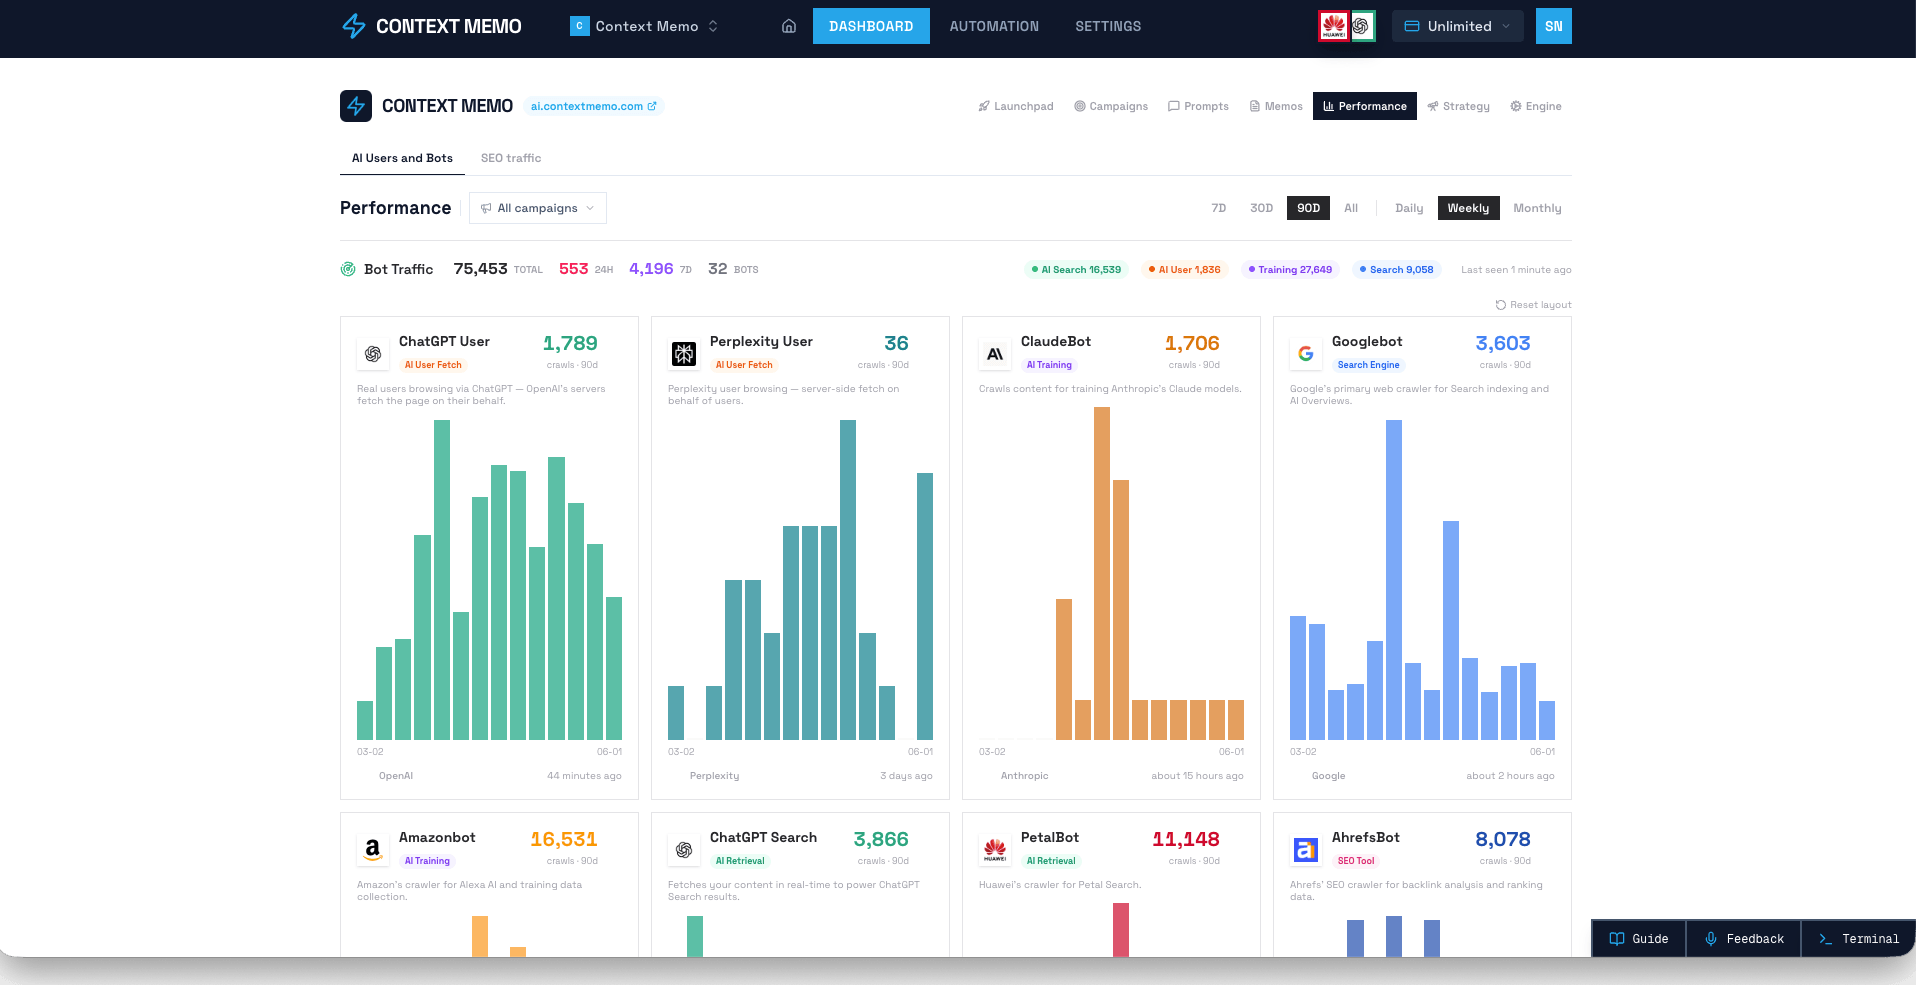Viewport: 1916px width, 985px height.
Task: Click the brand lightning icon beside CONTEXT MEMO title
Action: tap(356, 106)
